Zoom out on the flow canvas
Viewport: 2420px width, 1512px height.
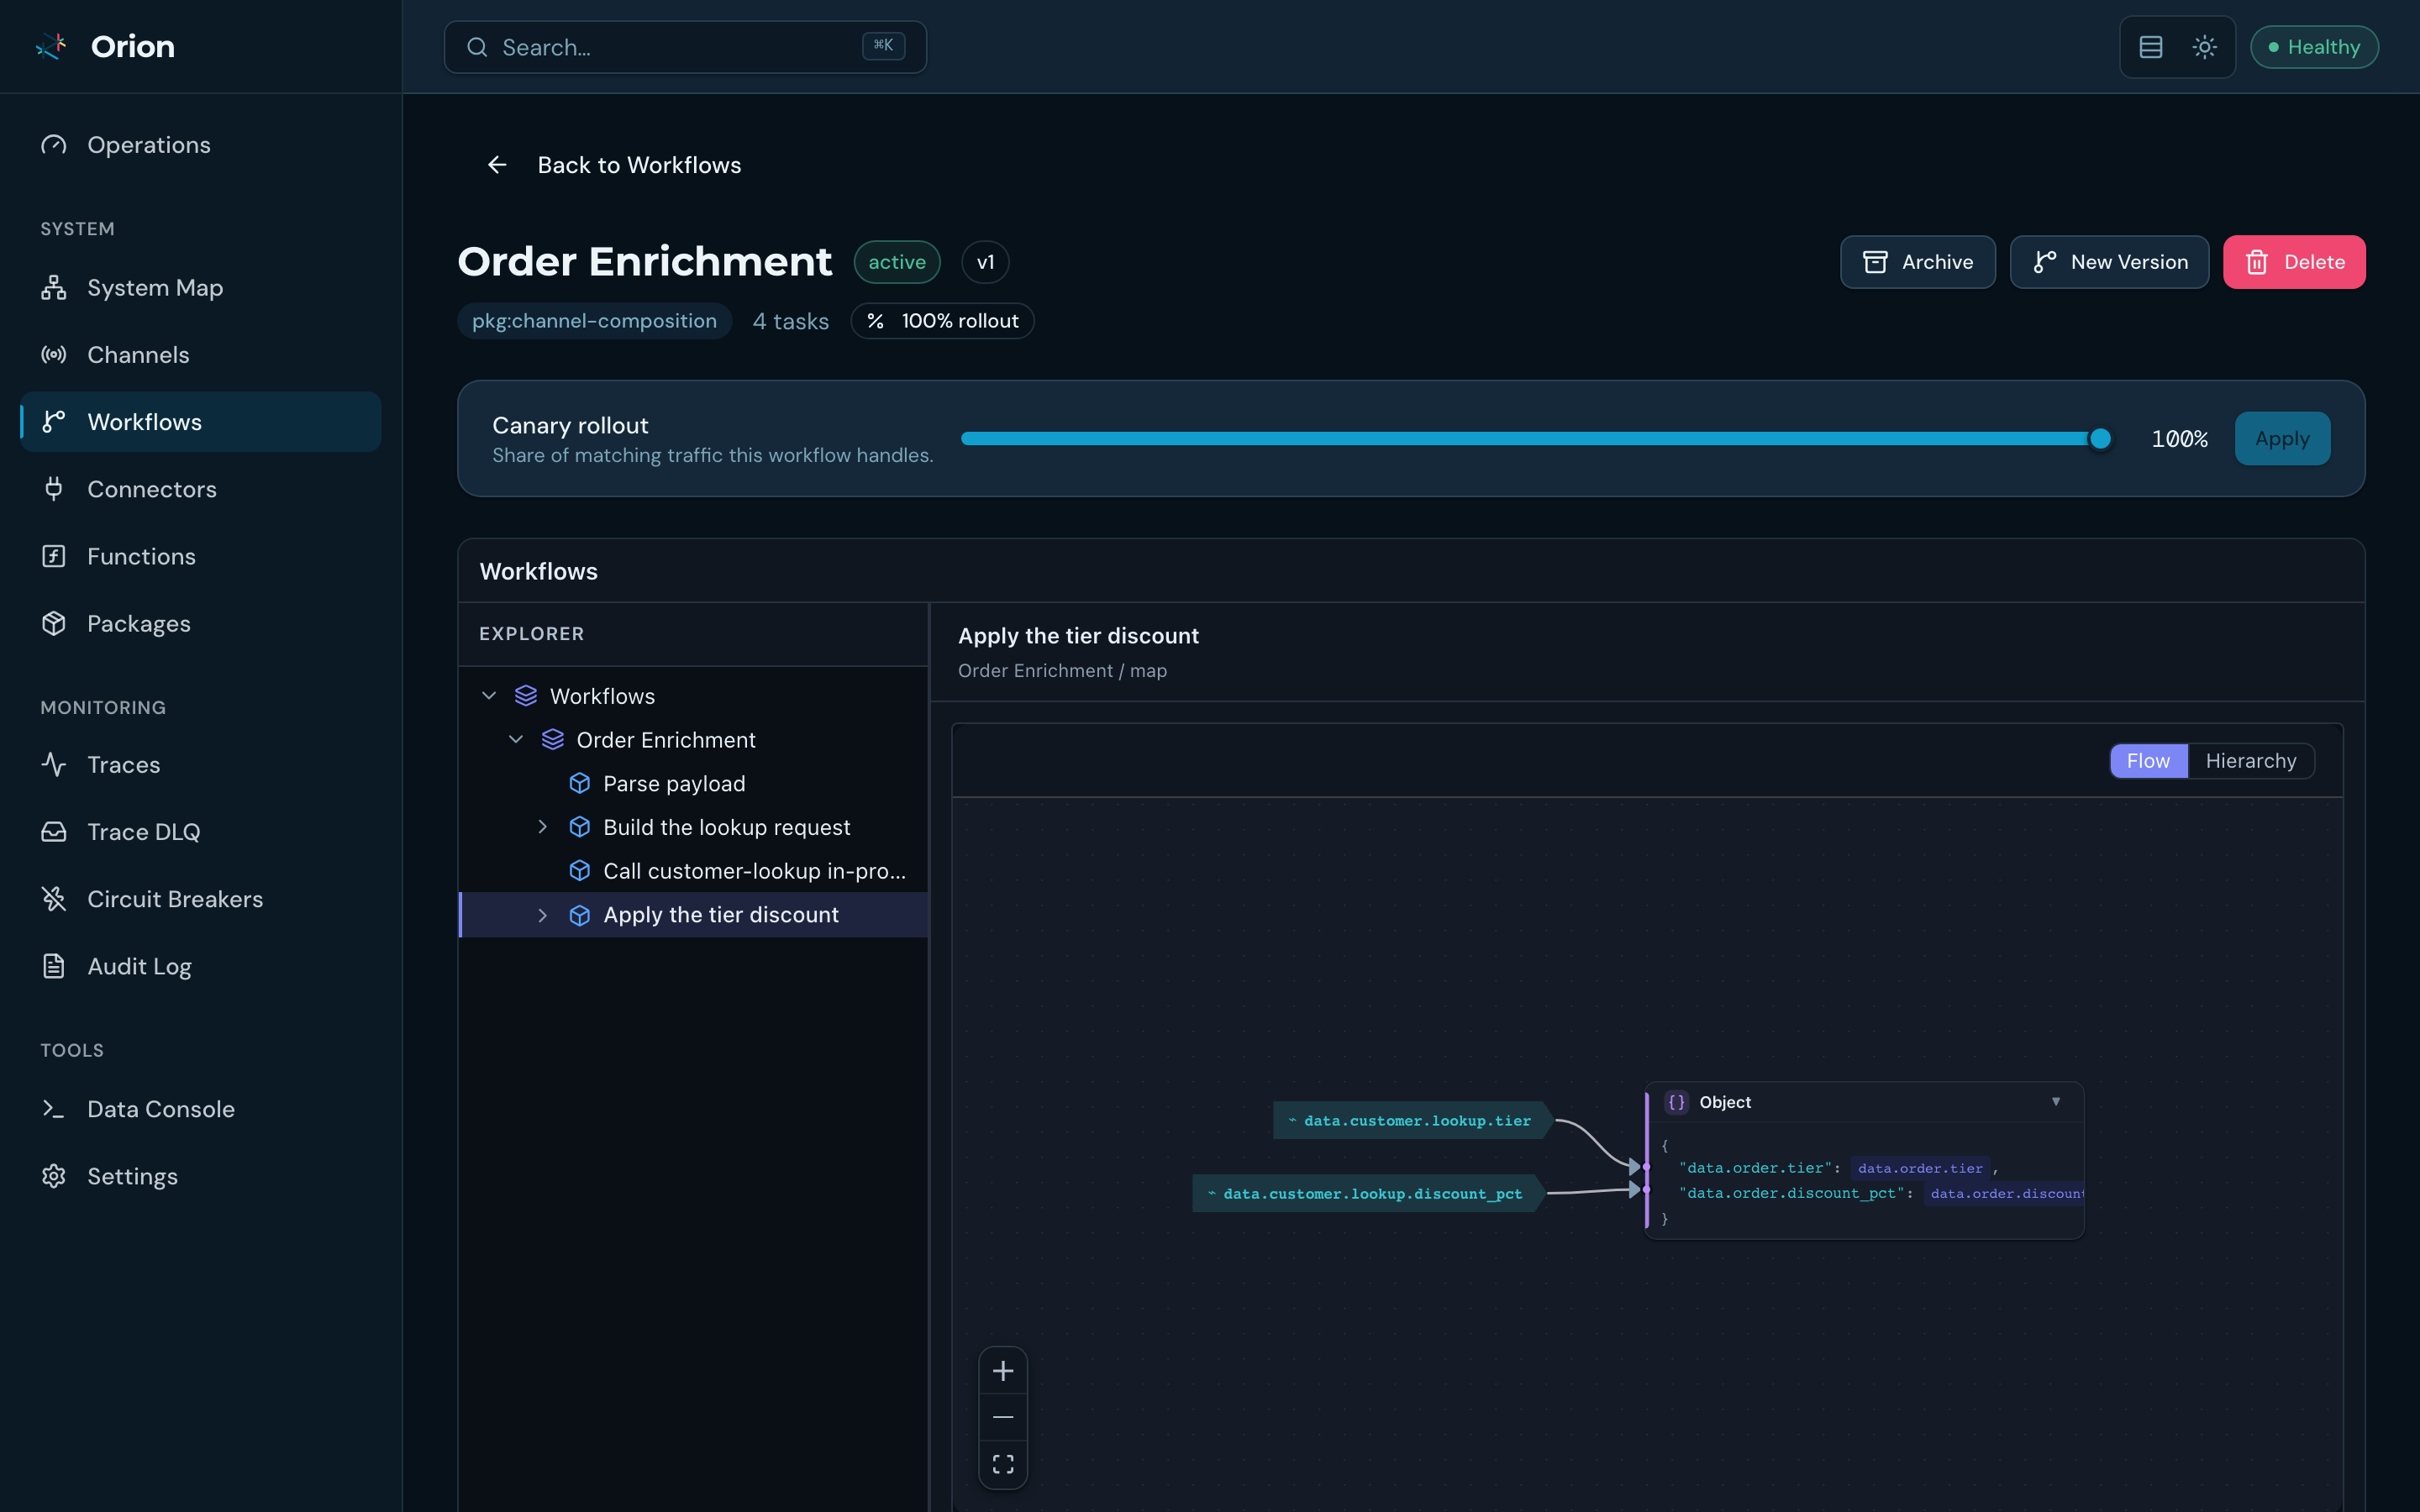(1003, 1418)
